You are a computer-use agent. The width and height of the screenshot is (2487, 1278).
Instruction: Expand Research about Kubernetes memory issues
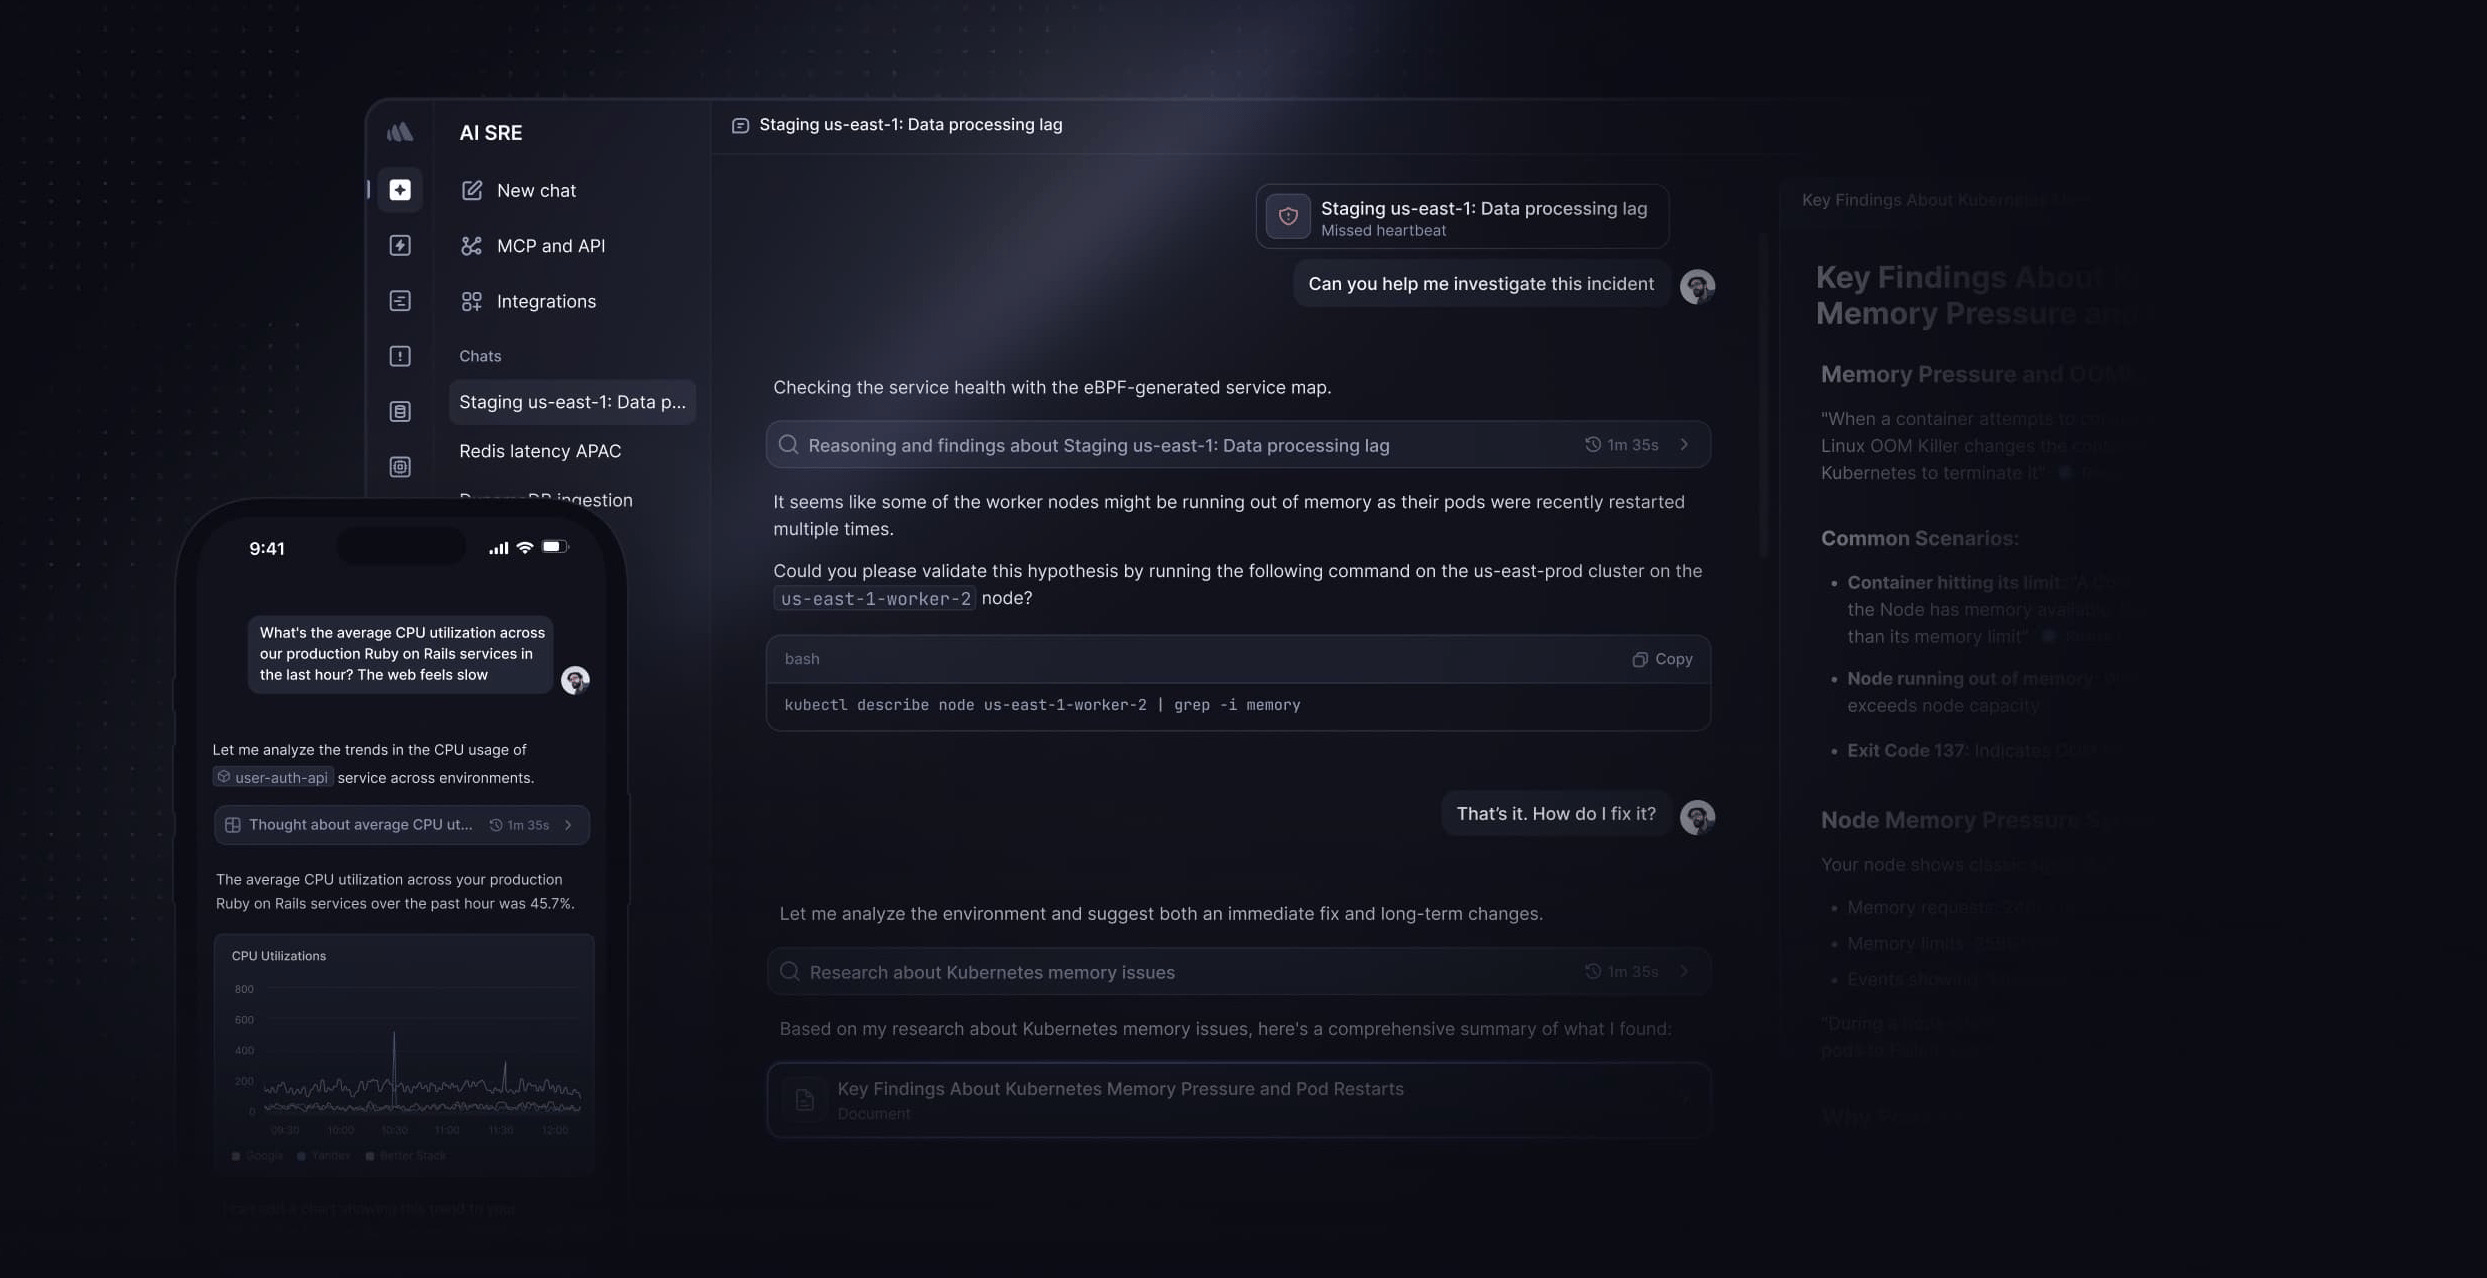coord(1682,970)
